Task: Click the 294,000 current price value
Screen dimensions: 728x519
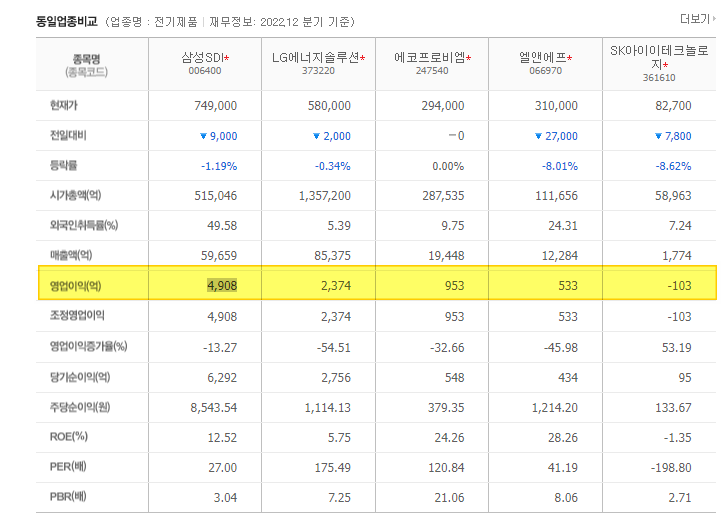Action: [x=443, y=106]
